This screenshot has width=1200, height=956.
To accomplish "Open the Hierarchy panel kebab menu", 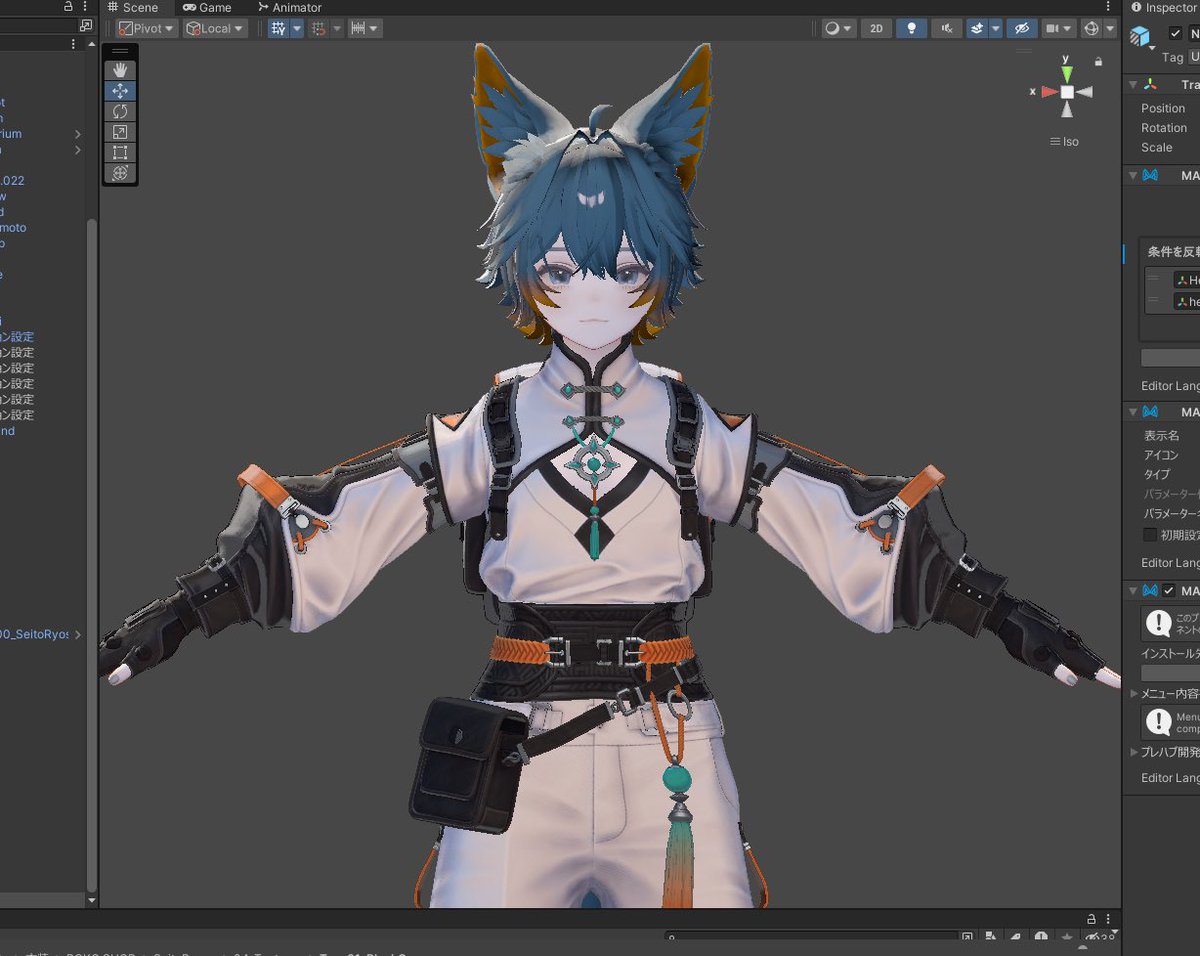I will [86, 6].
